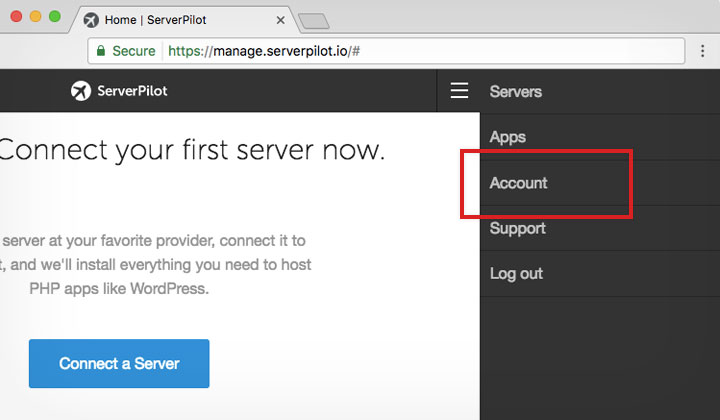The height and width of the screenshot is (420, 720).
Task: Select Account in the side menu
Action: (x=600, y=183)
